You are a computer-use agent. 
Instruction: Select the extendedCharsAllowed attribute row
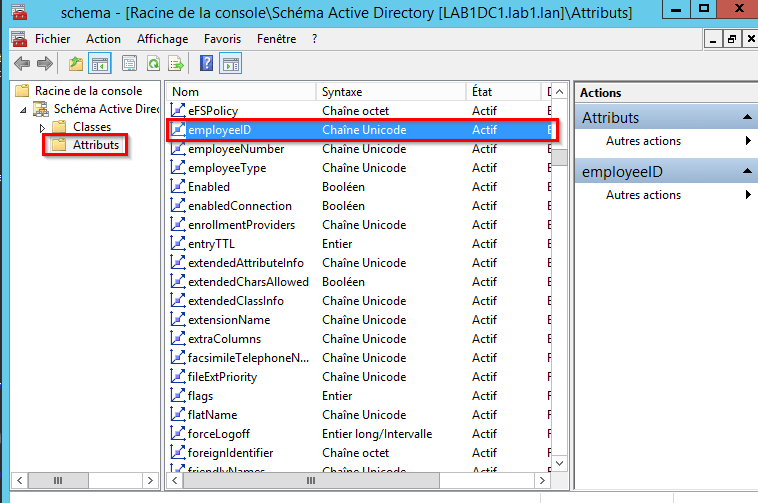[x=361, y=282]
